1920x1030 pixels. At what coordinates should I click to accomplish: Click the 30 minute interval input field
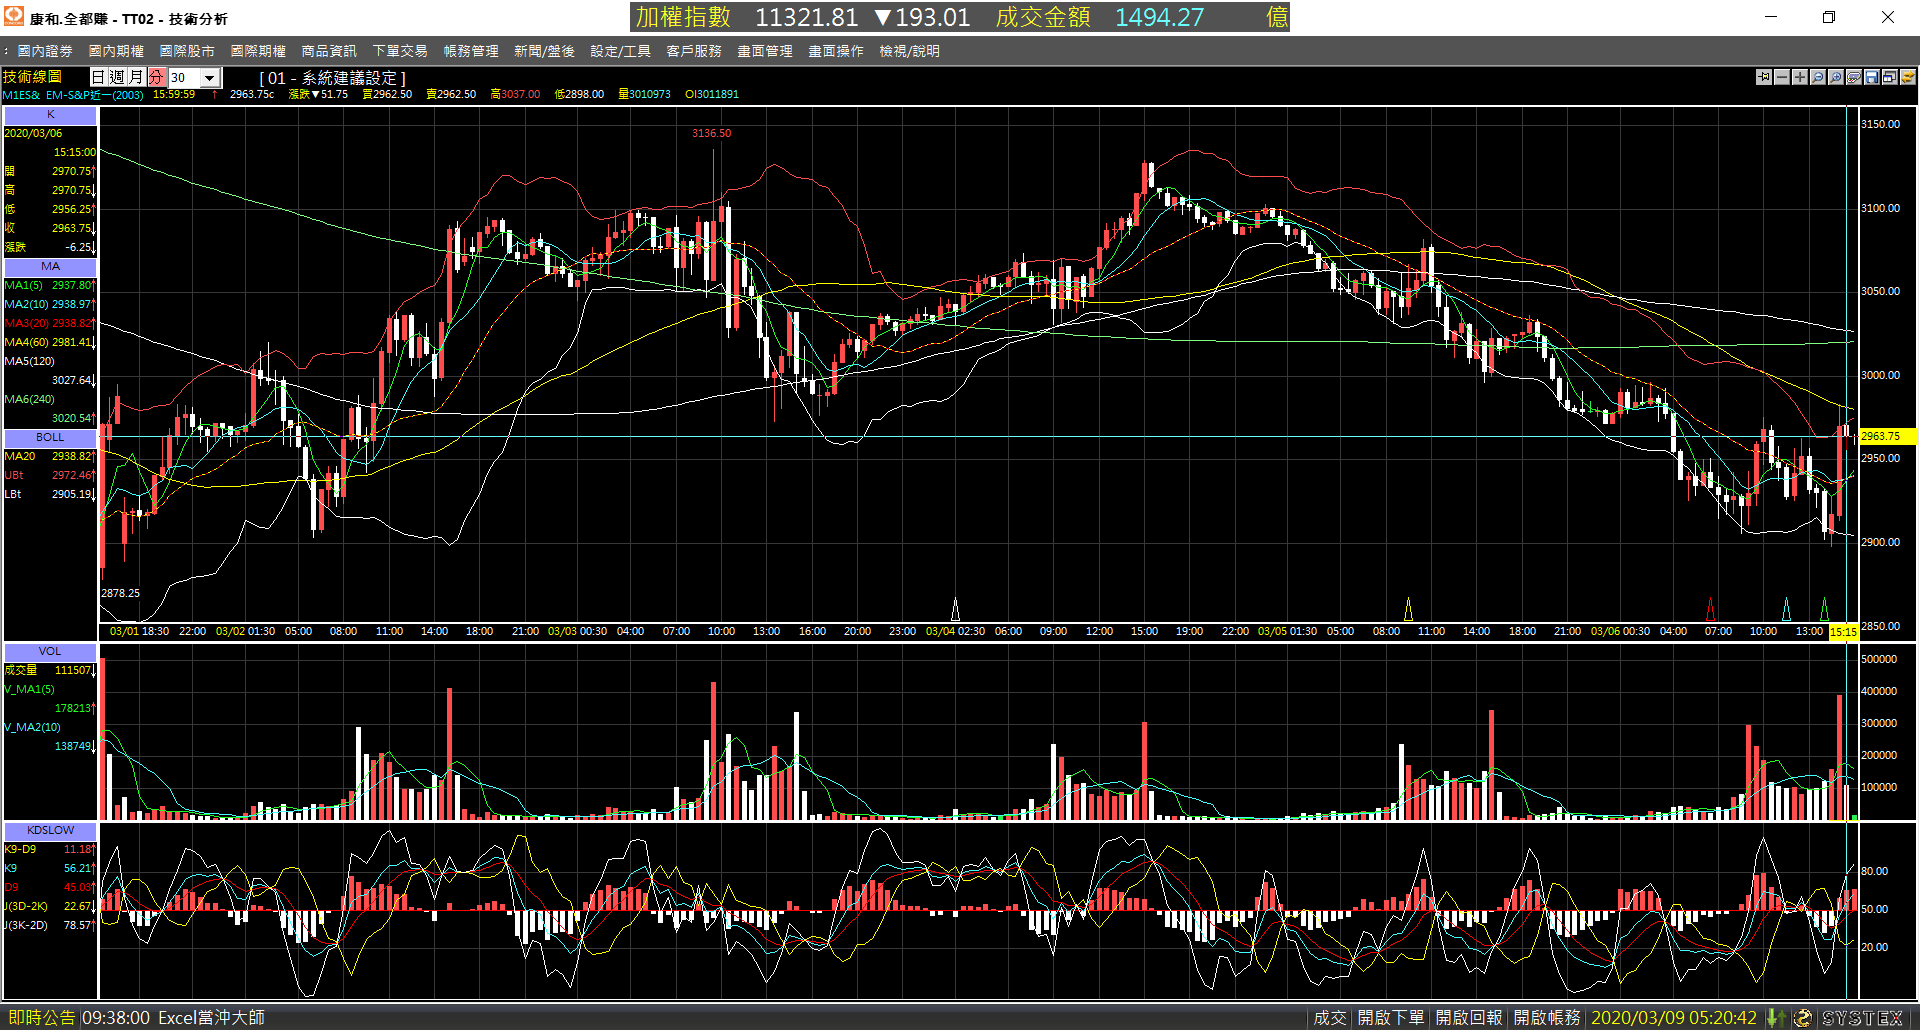point(184,78)
